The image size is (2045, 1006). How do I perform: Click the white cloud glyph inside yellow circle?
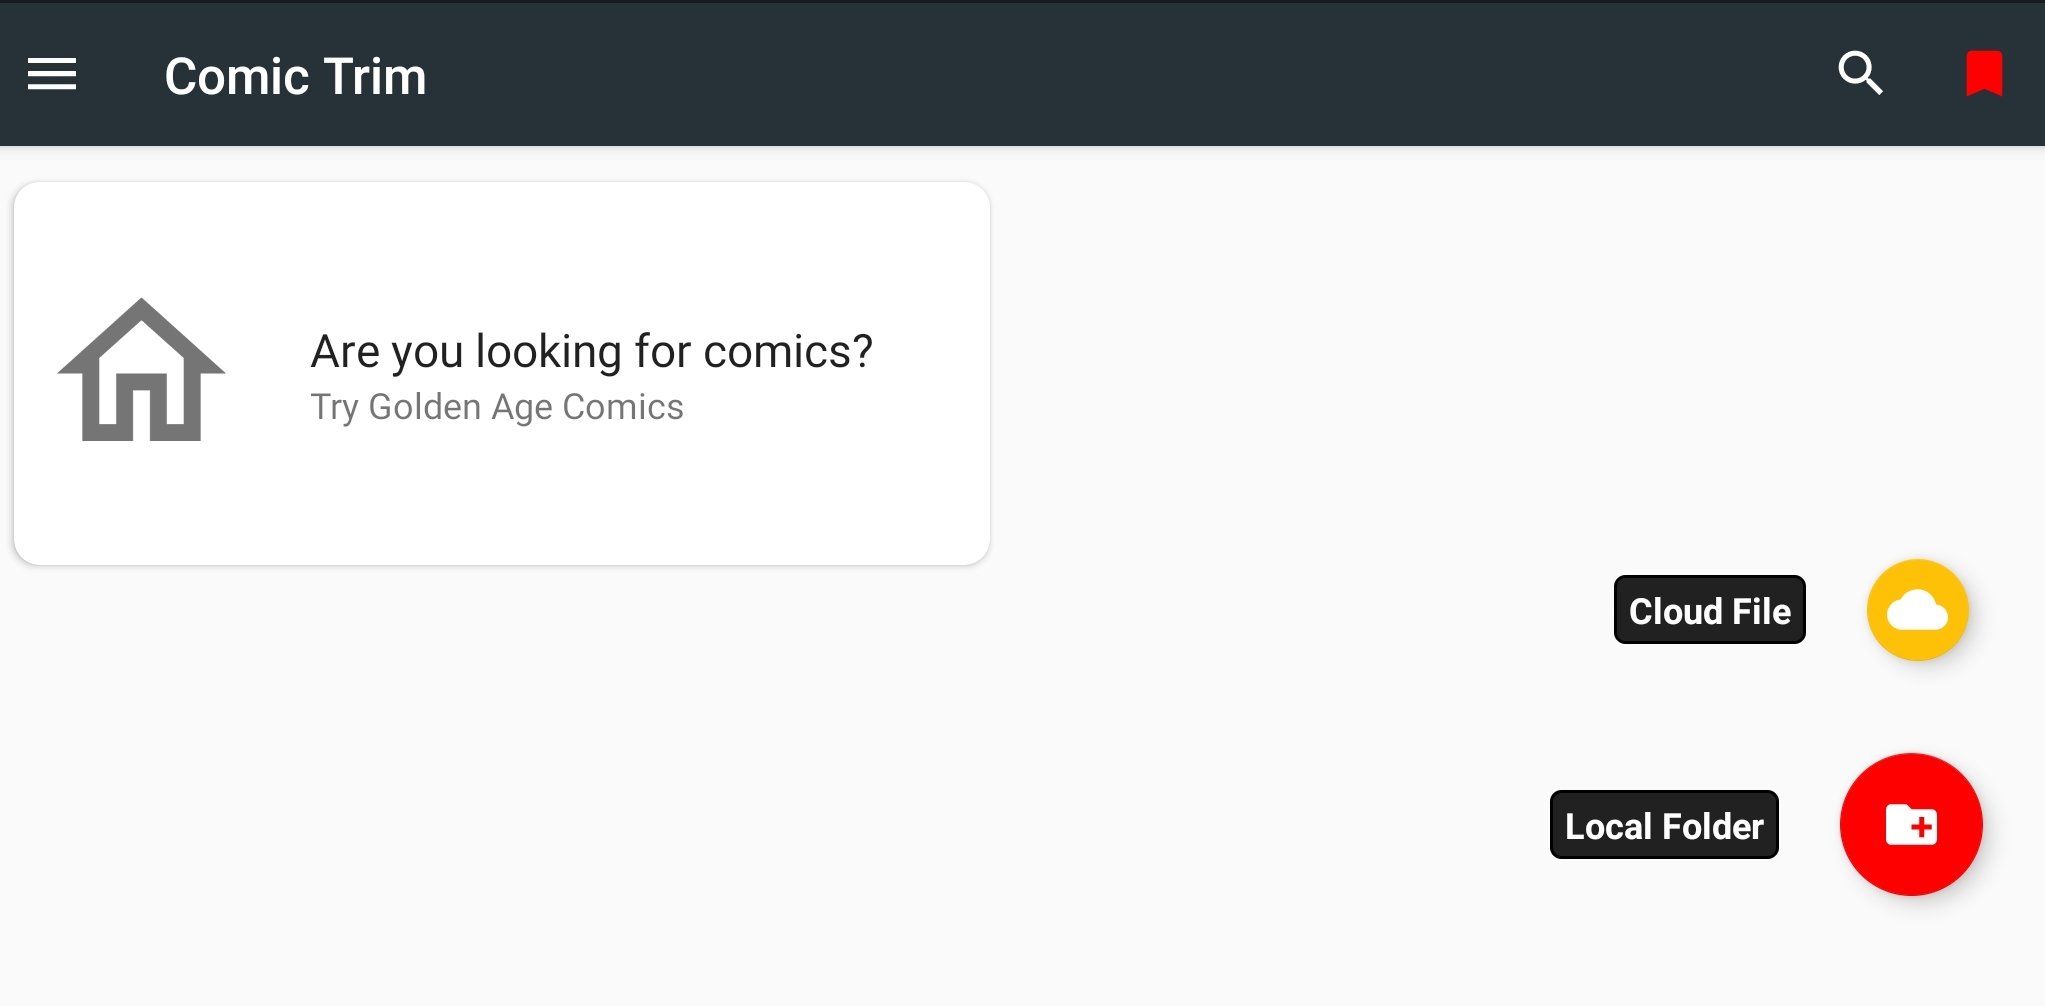(1917, 610)
